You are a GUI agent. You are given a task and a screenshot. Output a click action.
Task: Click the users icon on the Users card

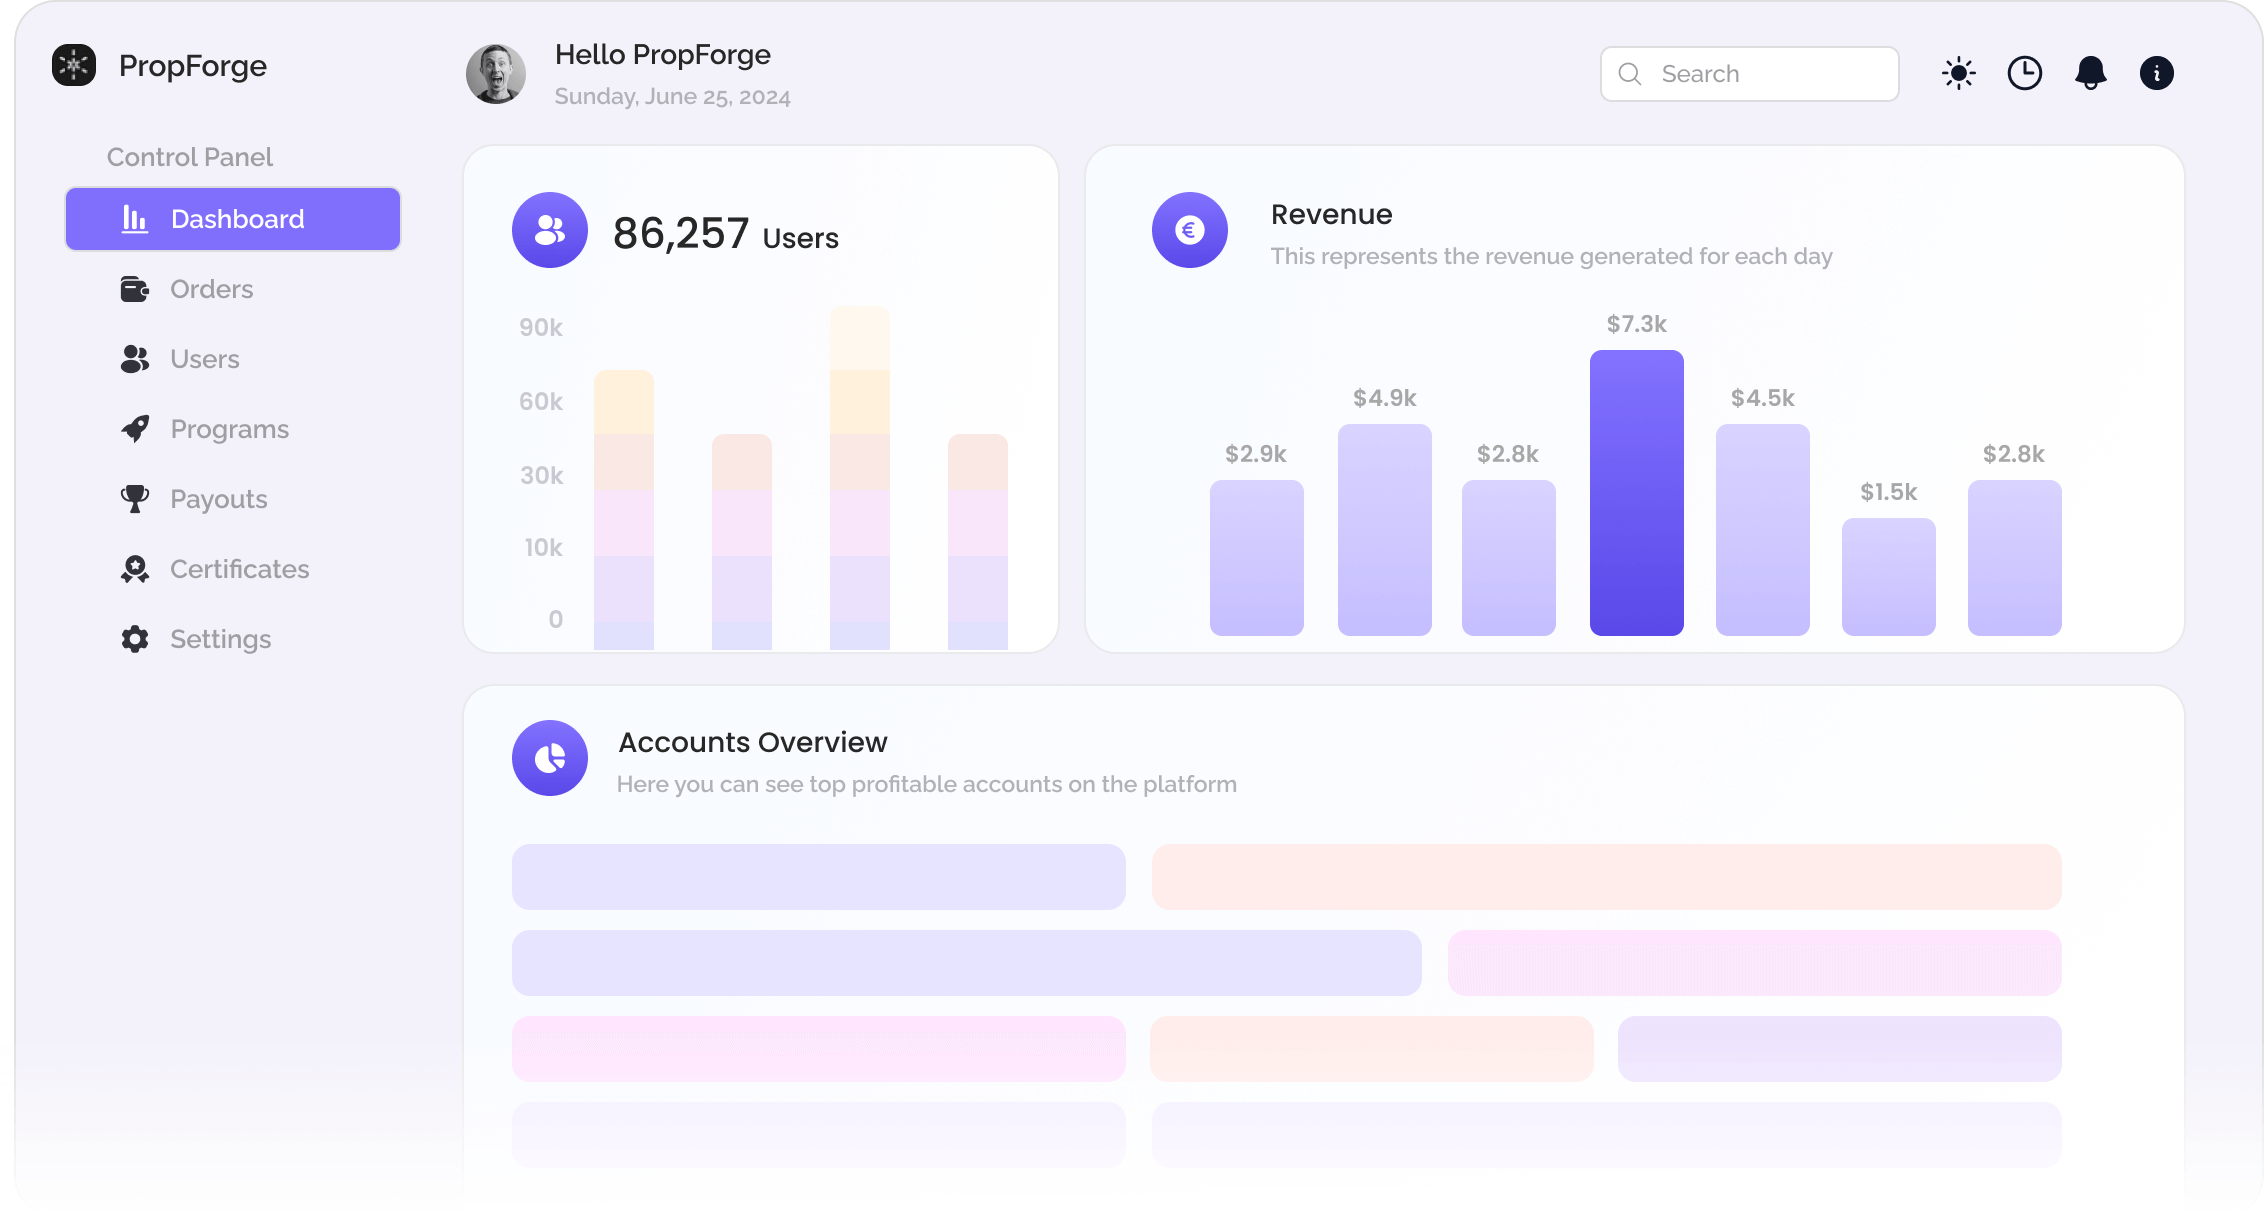tap(548, 230)
